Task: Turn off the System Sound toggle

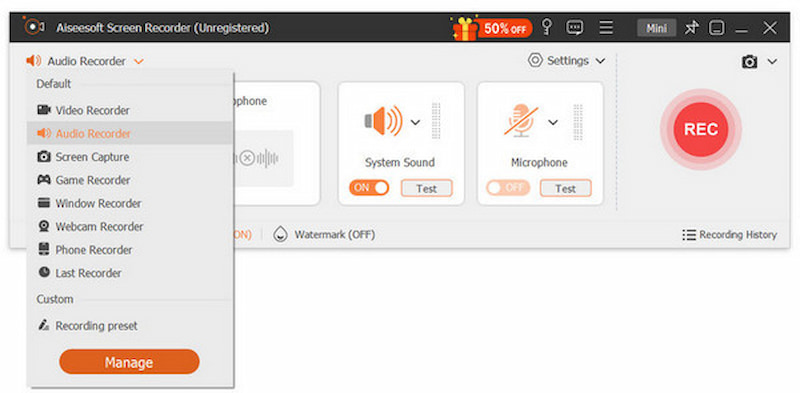Action: pyautogui.click(x=369, y=188)
